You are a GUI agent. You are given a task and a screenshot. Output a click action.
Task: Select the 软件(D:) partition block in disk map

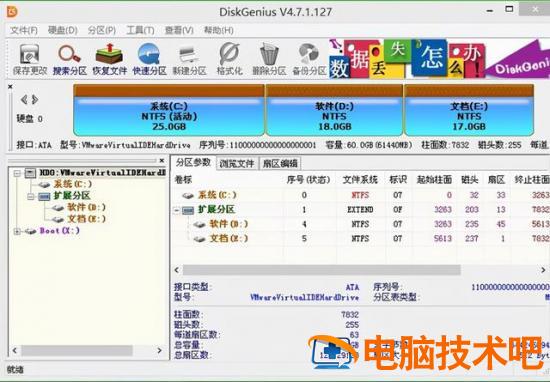[x=334, y=110]
